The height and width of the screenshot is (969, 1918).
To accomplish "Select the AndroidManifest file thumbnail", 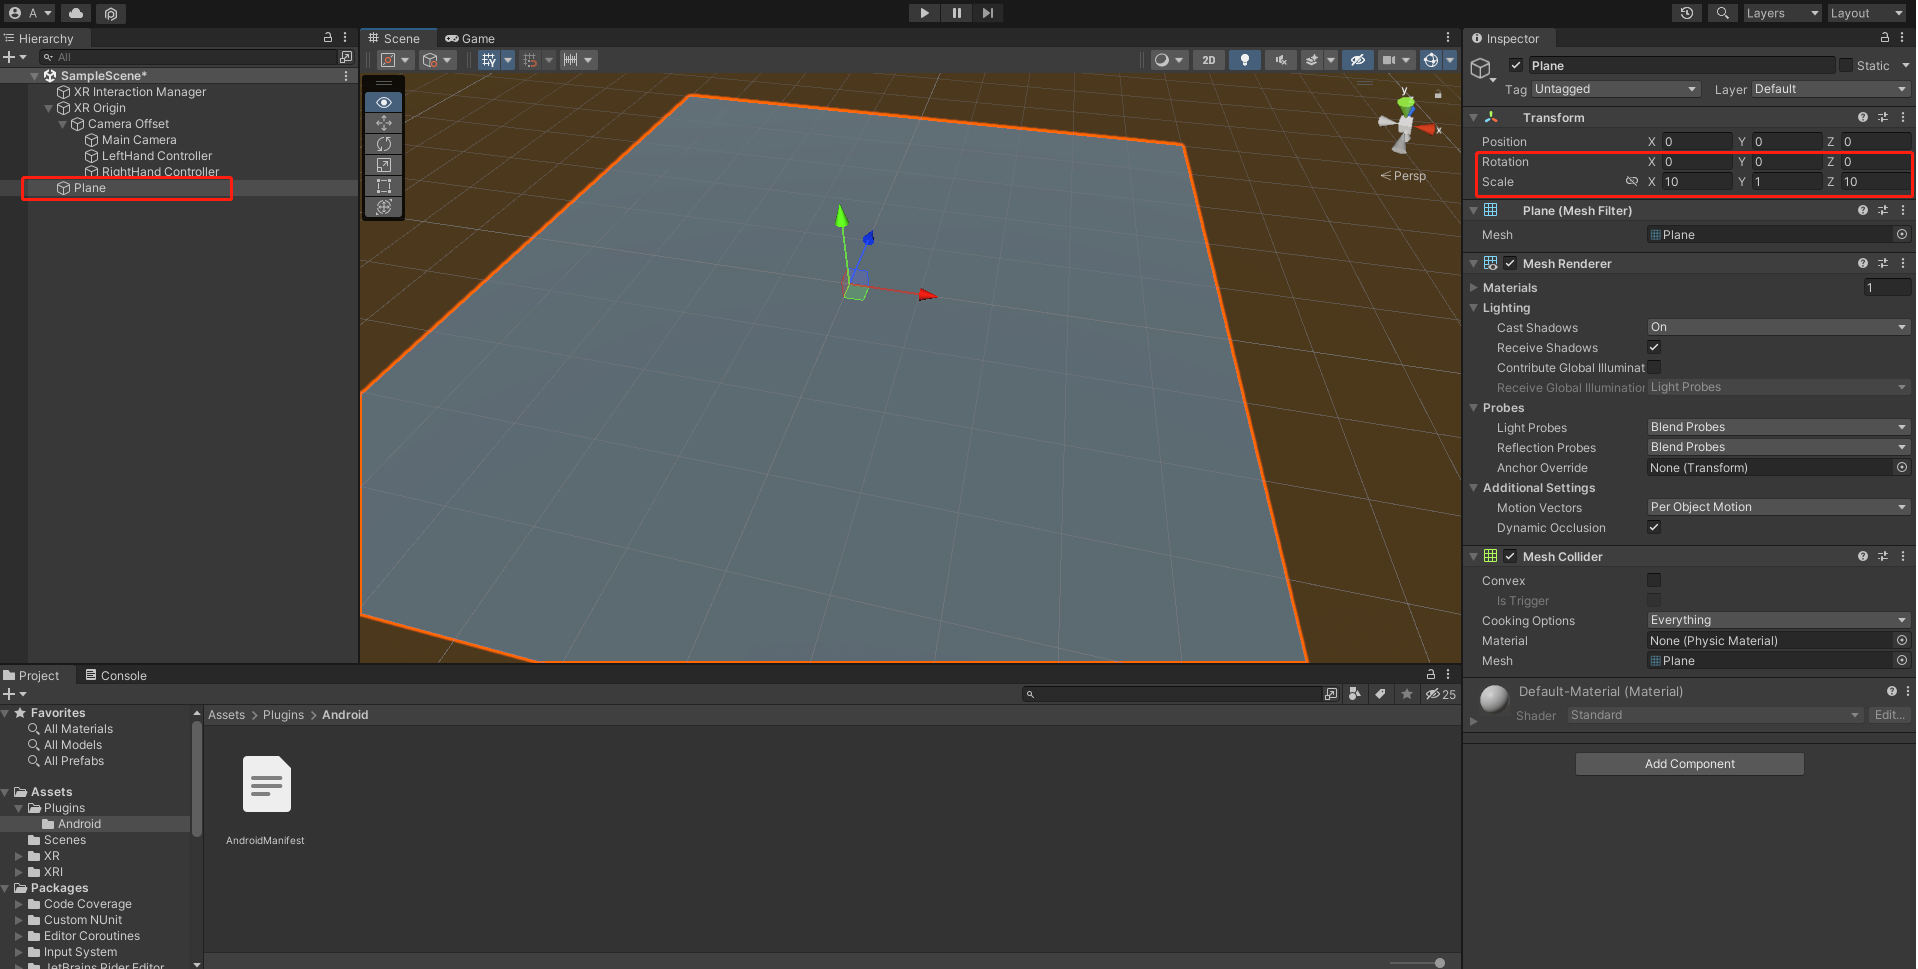I will 266,785.
